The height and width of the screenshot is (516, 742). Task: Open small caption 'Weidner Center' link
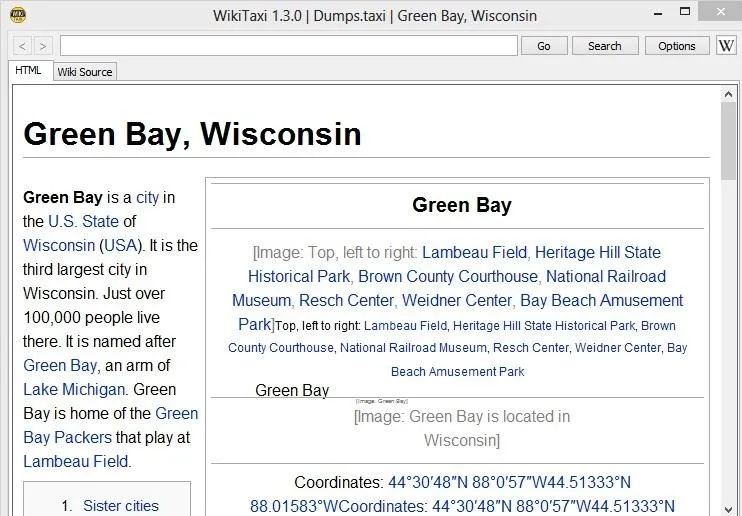pyautogui.click(x=618, y=348)
